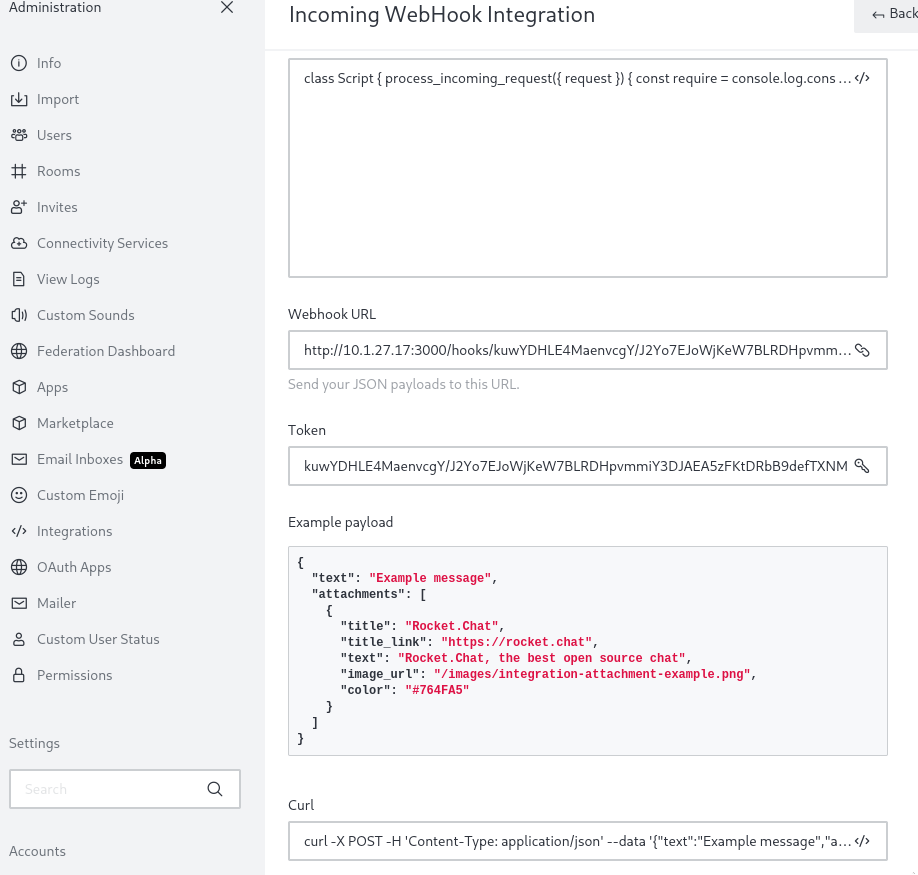This screenshot has width=918, height=875.
Task: Click the Apps cube icon
Action: click(x=19, y=387)
